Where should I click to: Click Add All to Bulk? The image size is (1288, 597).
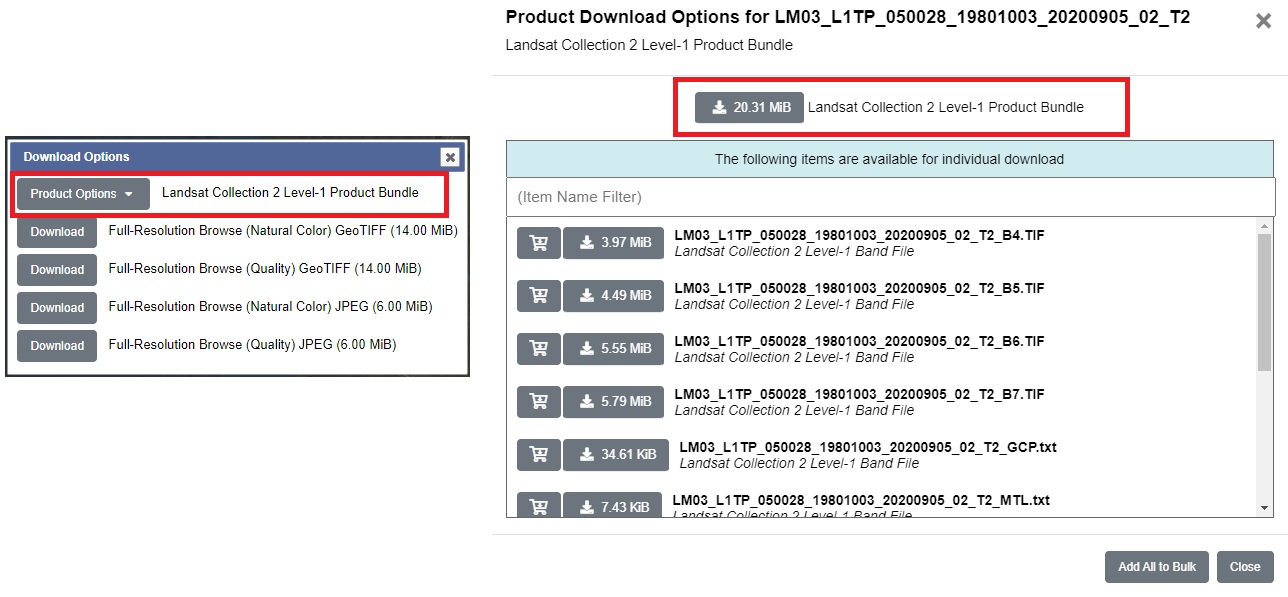click(x=1156, y=566)
